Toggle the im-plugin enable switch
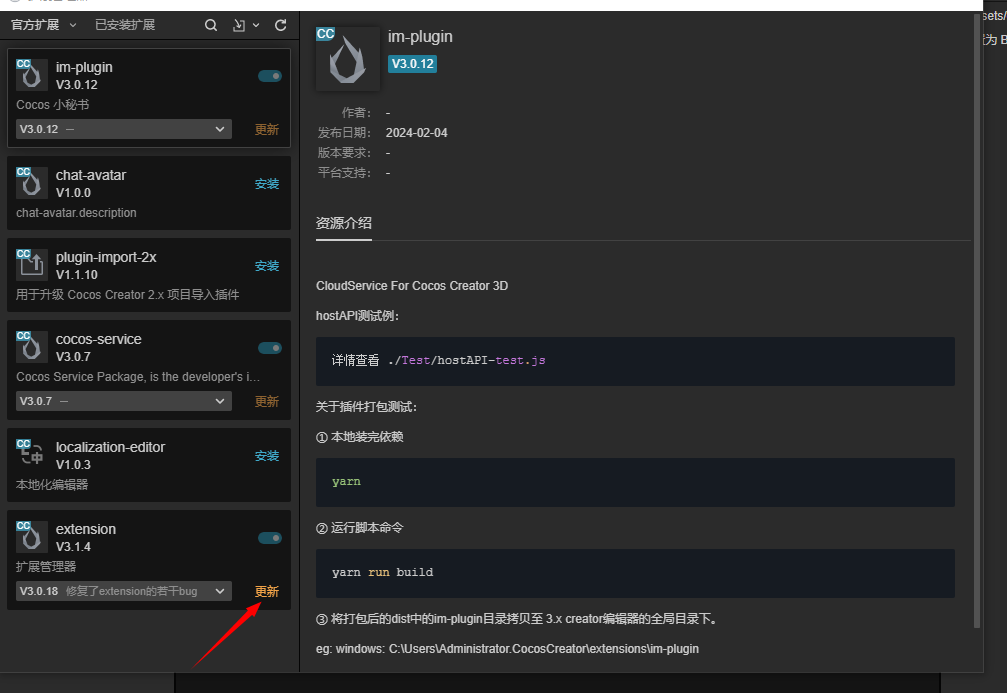1007x693 pixels. click(270, 76)
